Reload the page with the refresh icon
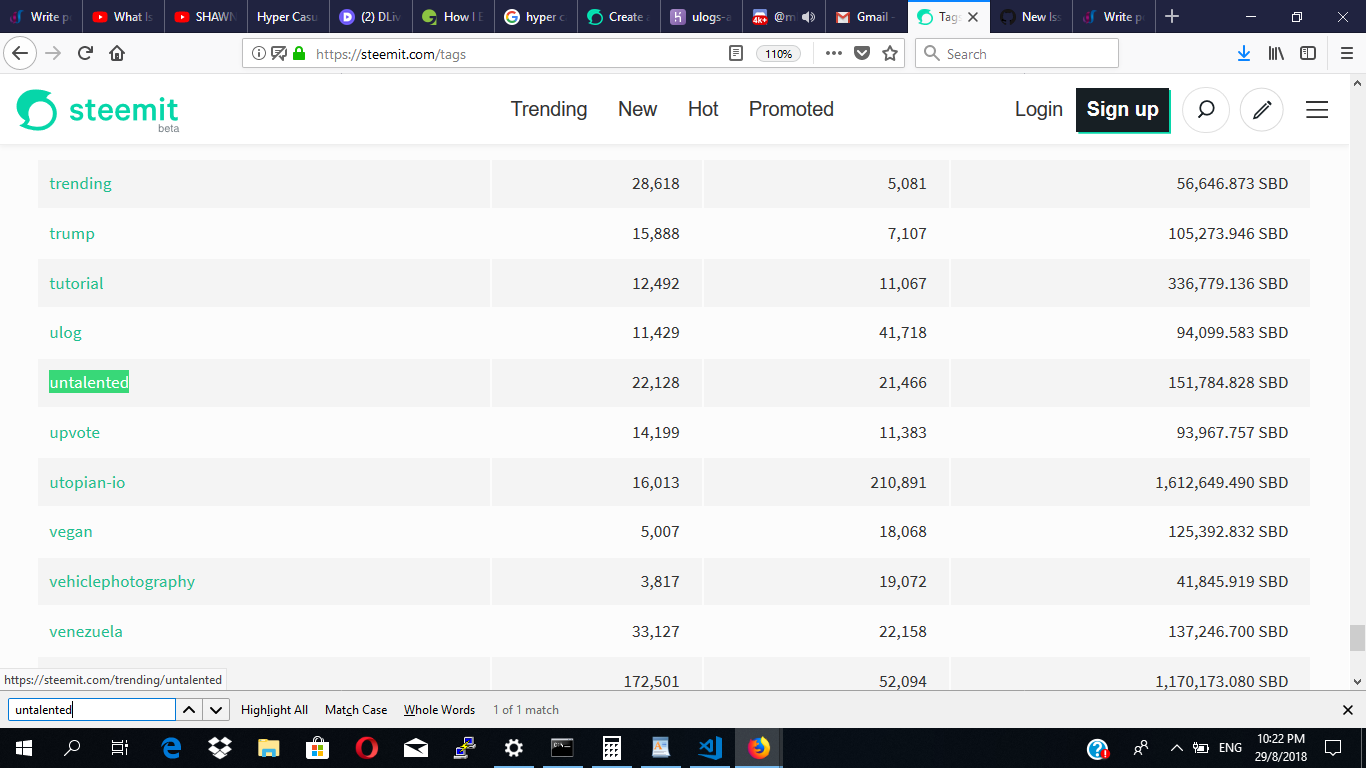The height and width of the screenshot is (768, 1366). tap(86, 54)
